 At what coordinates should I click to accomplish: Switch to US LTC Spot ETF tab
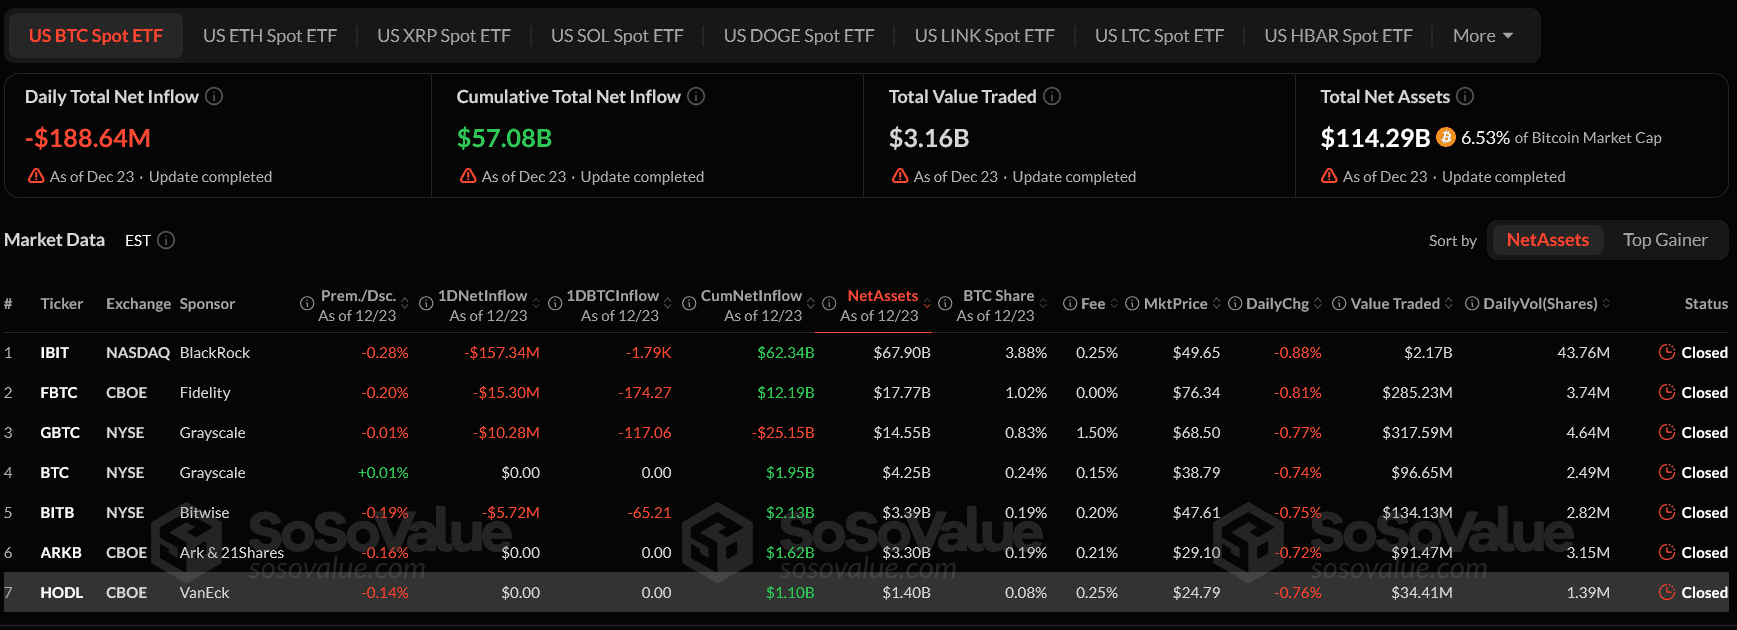click(1160, 36)
